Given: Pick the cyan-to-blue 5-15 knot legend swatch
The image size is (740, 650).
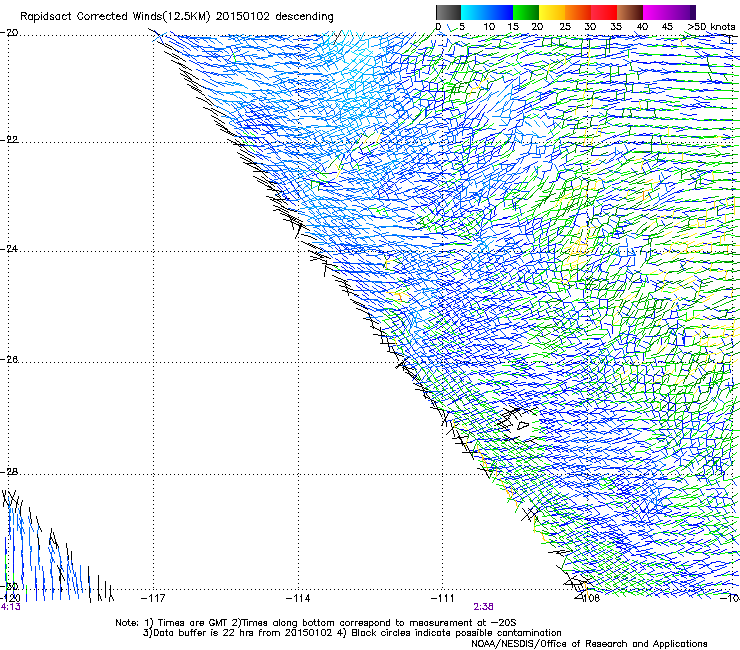Looking at the screenshot, I should click(487, 12).
